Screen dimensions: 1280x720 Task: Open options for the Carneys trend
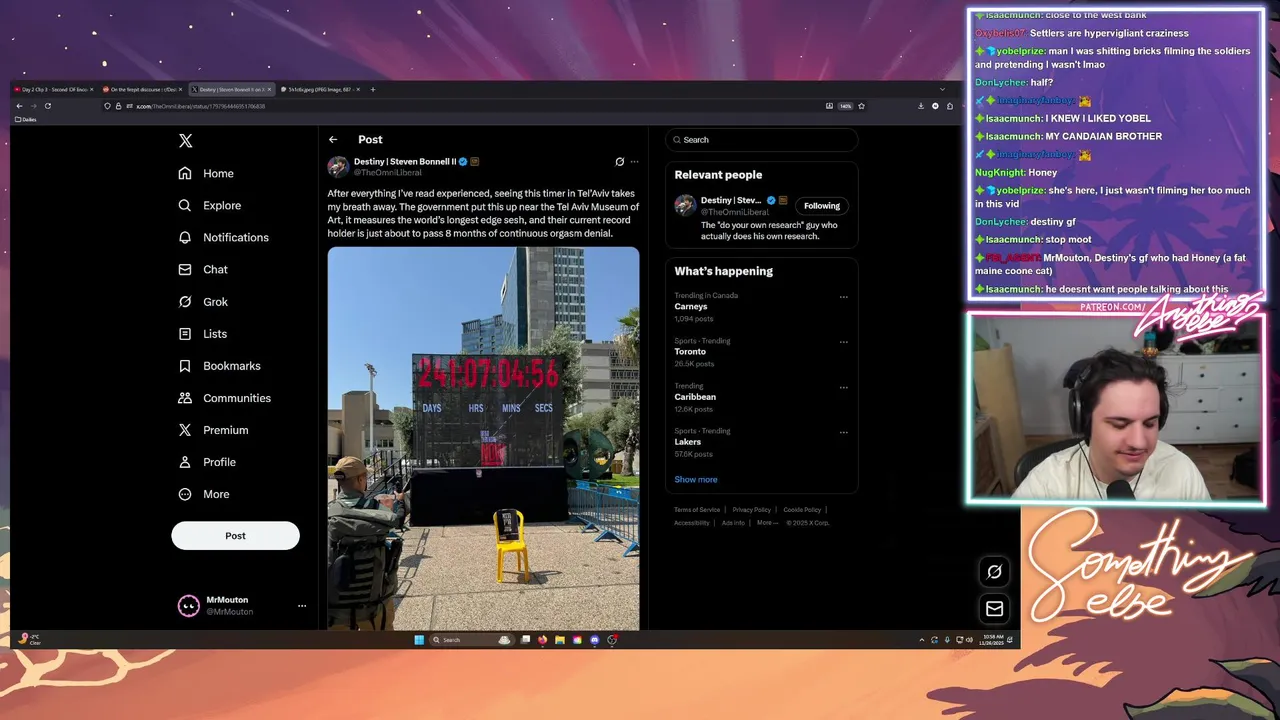[x=844, y=297]
